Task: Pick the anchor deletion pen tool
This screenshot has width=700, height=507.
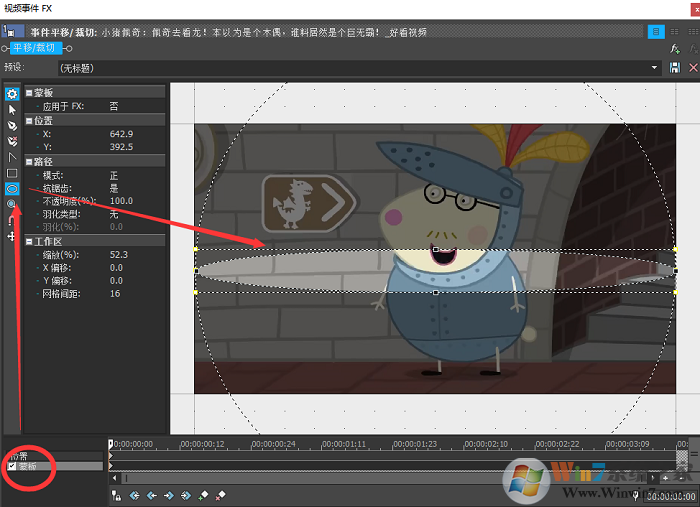Action: pos(12,142)
